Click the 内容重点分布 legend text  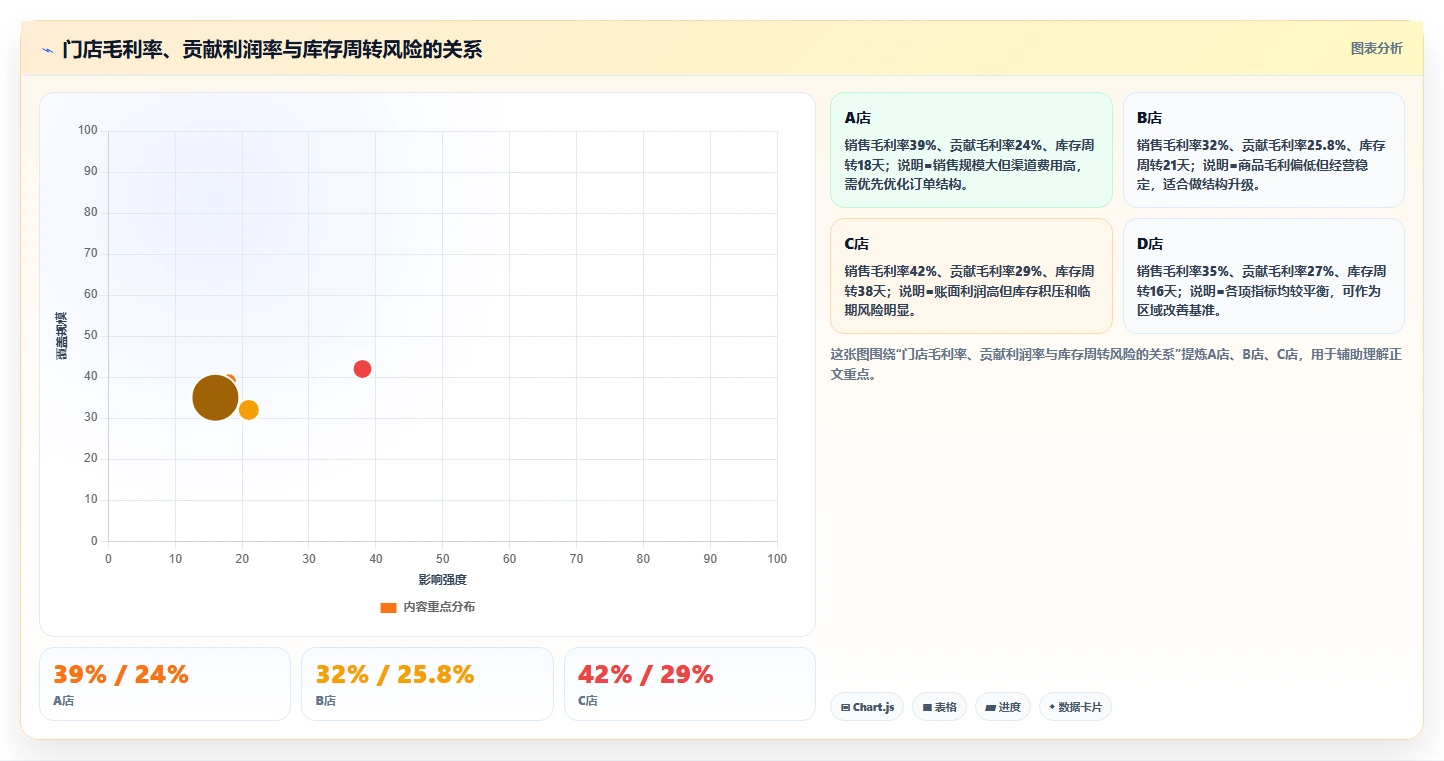pyautogui.click(x=439, y=607)
